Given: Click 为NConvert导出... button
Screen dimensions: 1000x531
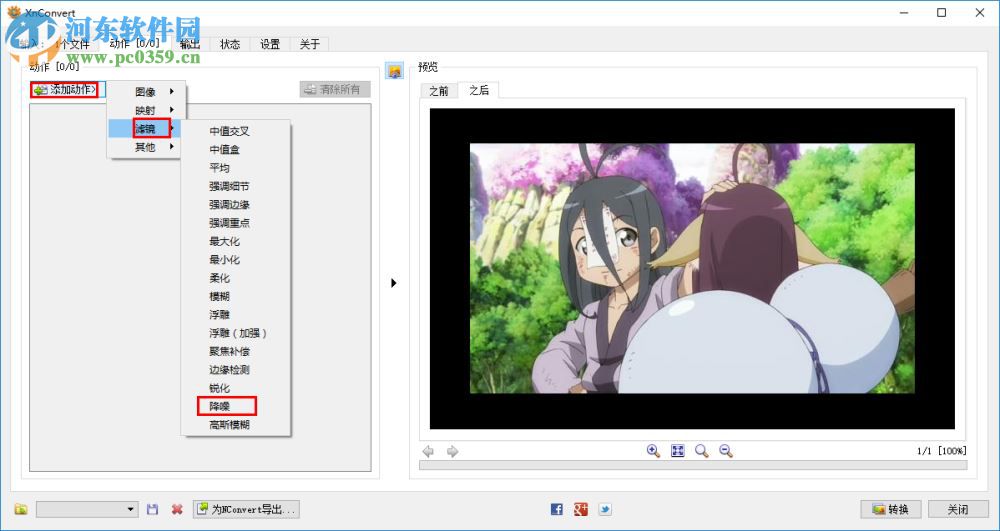Looking at the screenshot, I should (x=246, y=509).
